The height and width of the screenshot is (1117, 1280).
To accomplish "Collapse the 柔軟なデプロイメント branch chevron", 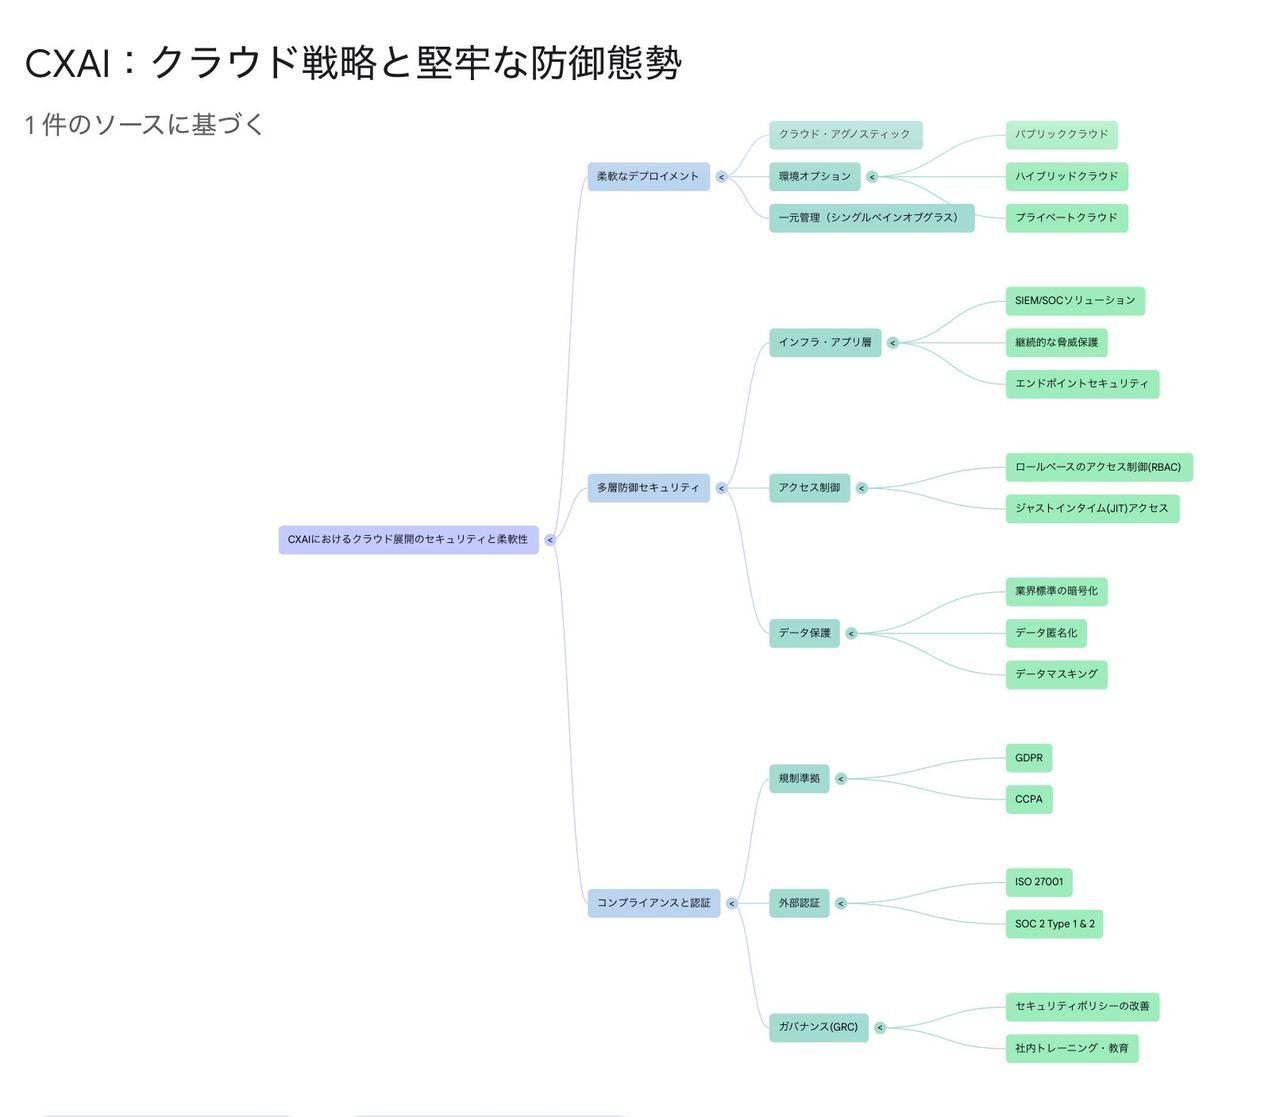I will click(722, 176).
